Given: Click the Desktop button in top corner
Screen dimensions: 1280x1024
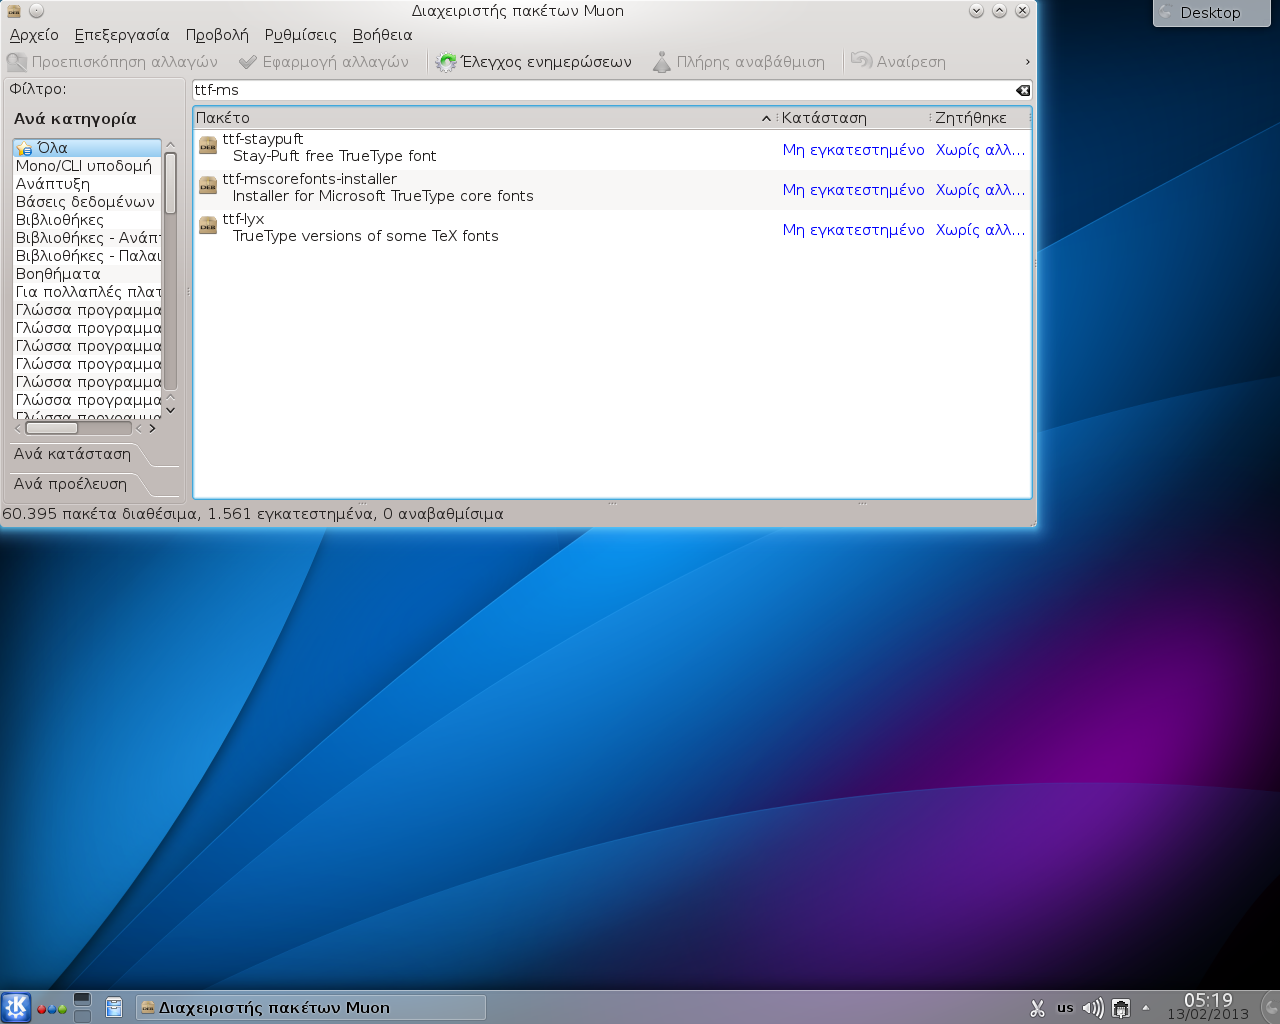Looking at the screenshot, I should pos(1210,13).
